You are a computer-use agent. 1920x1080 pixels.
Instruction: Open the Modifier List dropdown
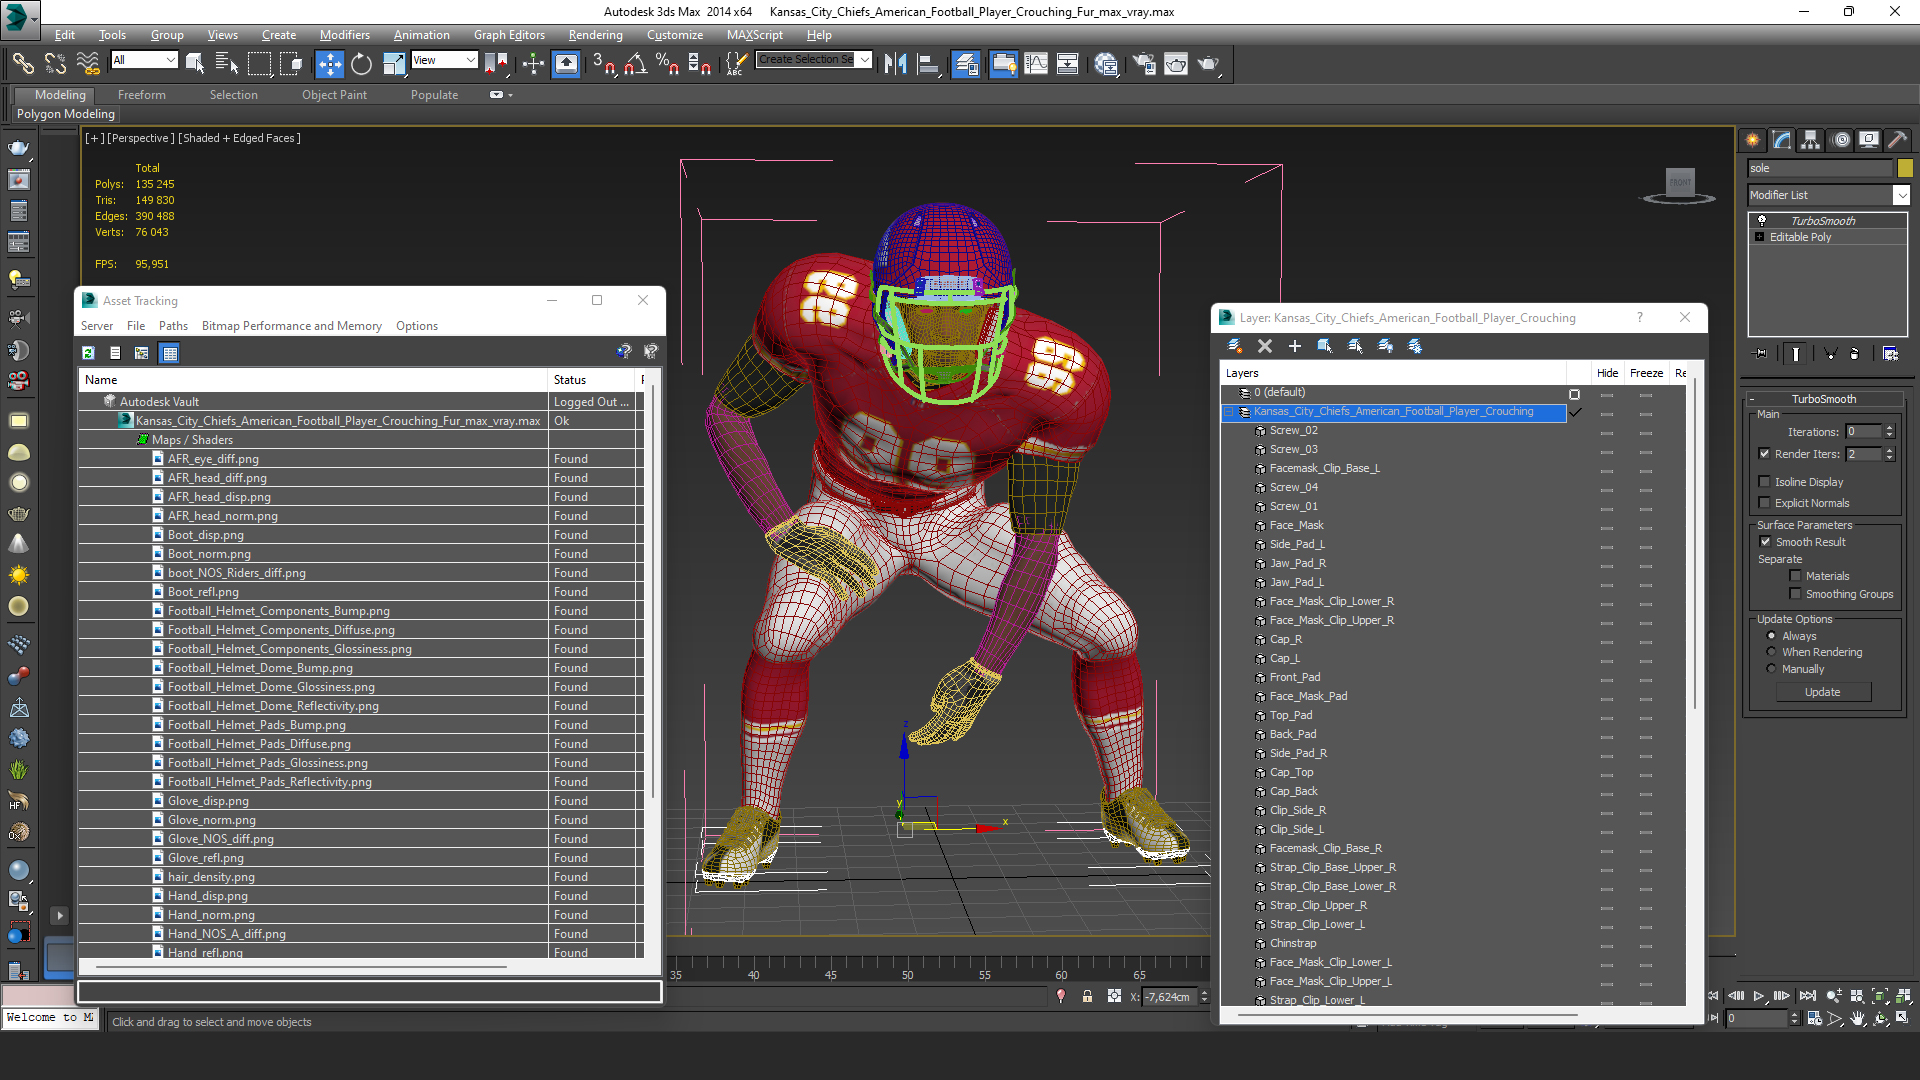1901,196
